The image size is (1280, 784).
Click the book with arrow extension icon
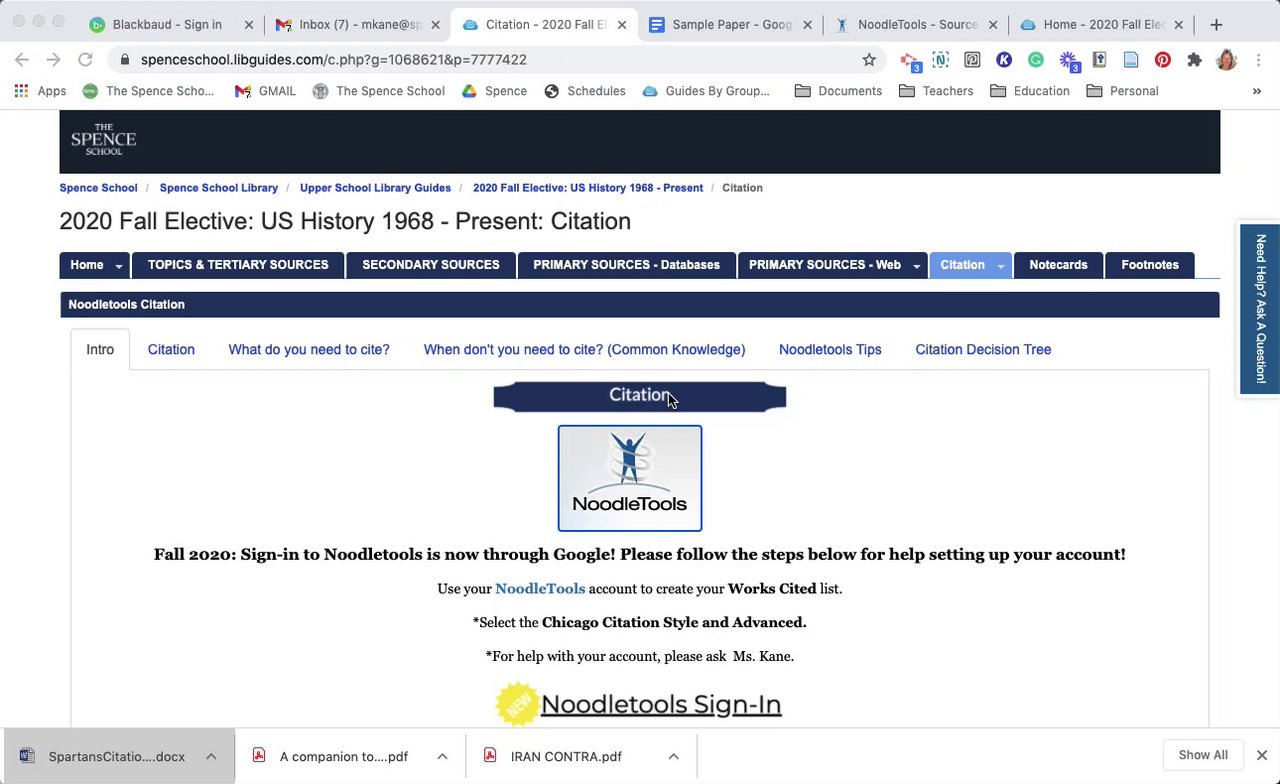click(1099, 60)
